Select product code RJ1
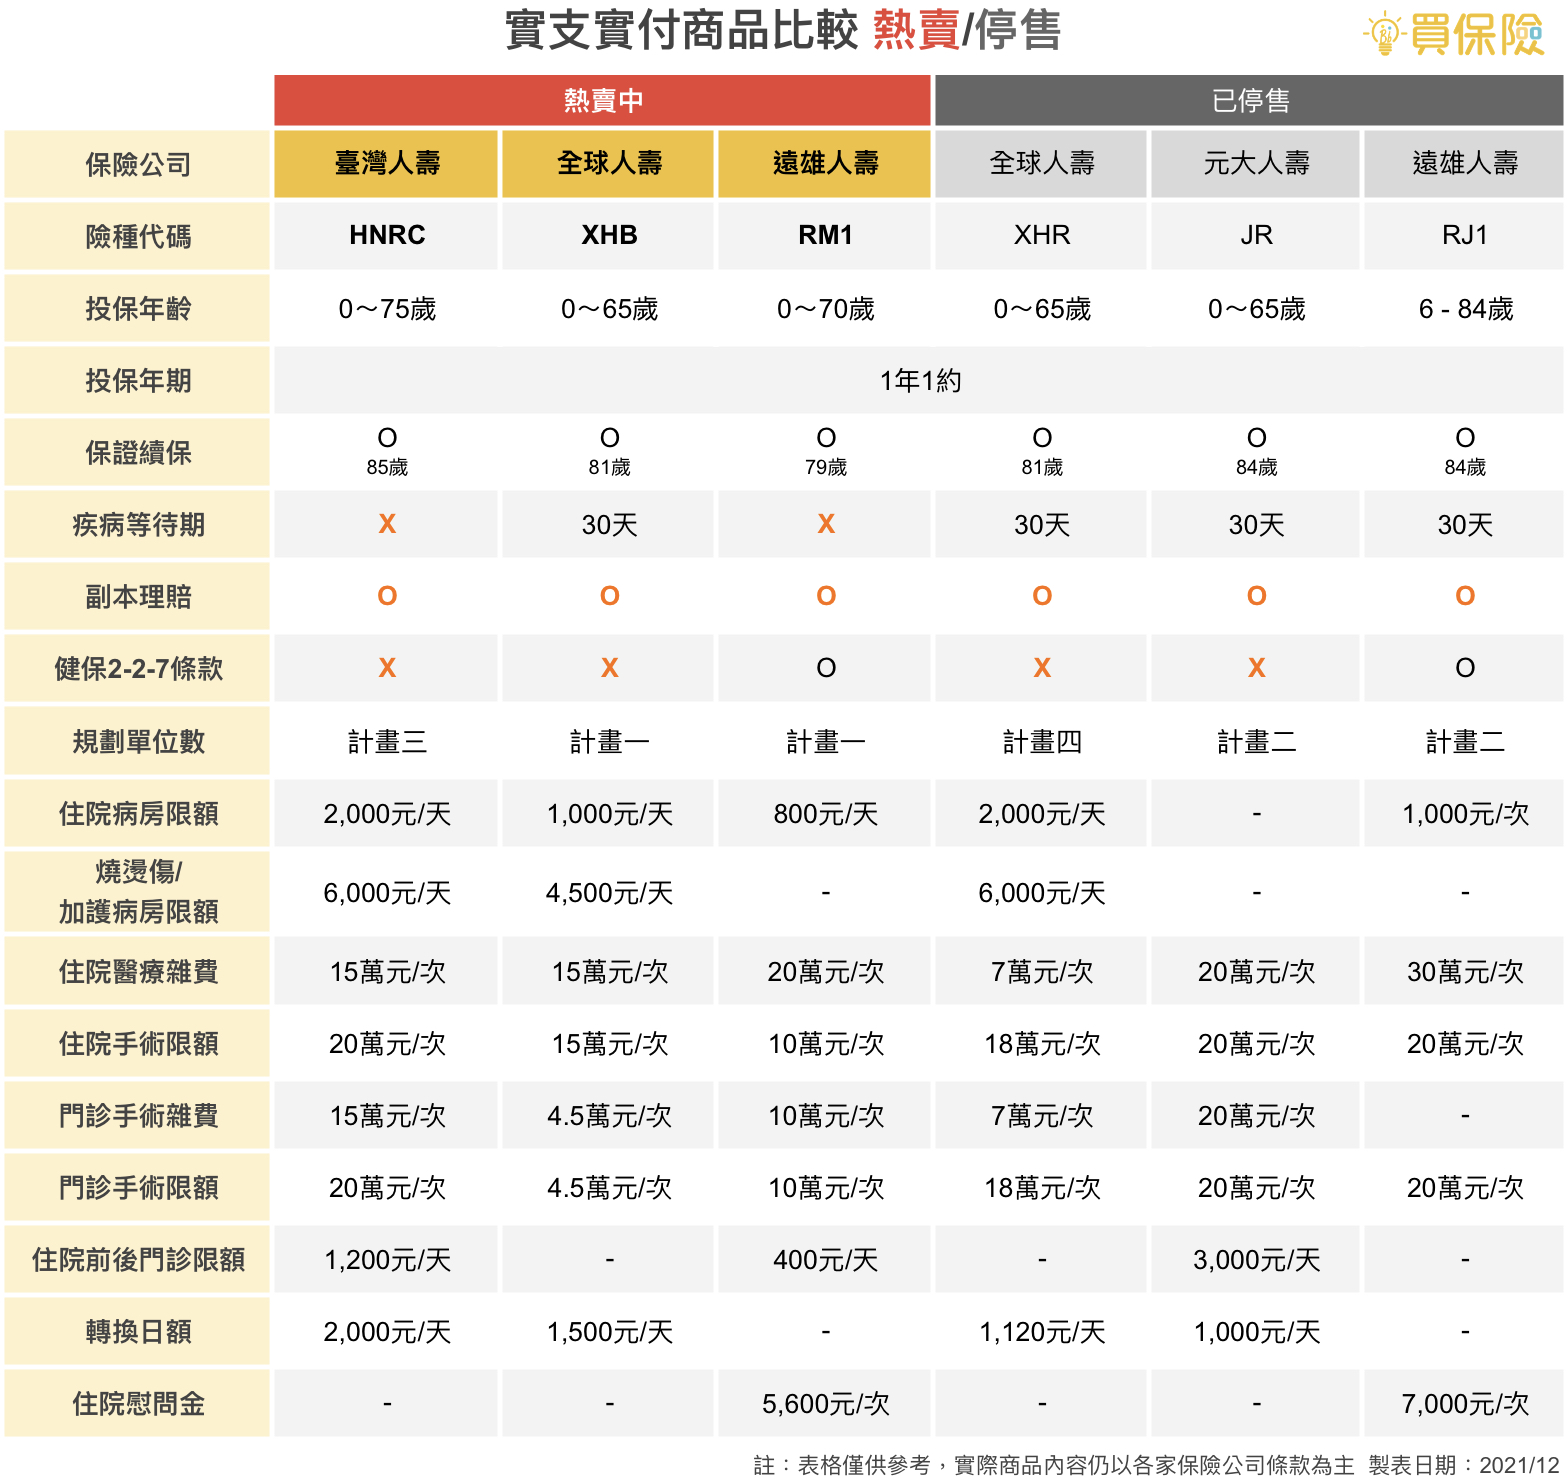 pos(1465,235)
